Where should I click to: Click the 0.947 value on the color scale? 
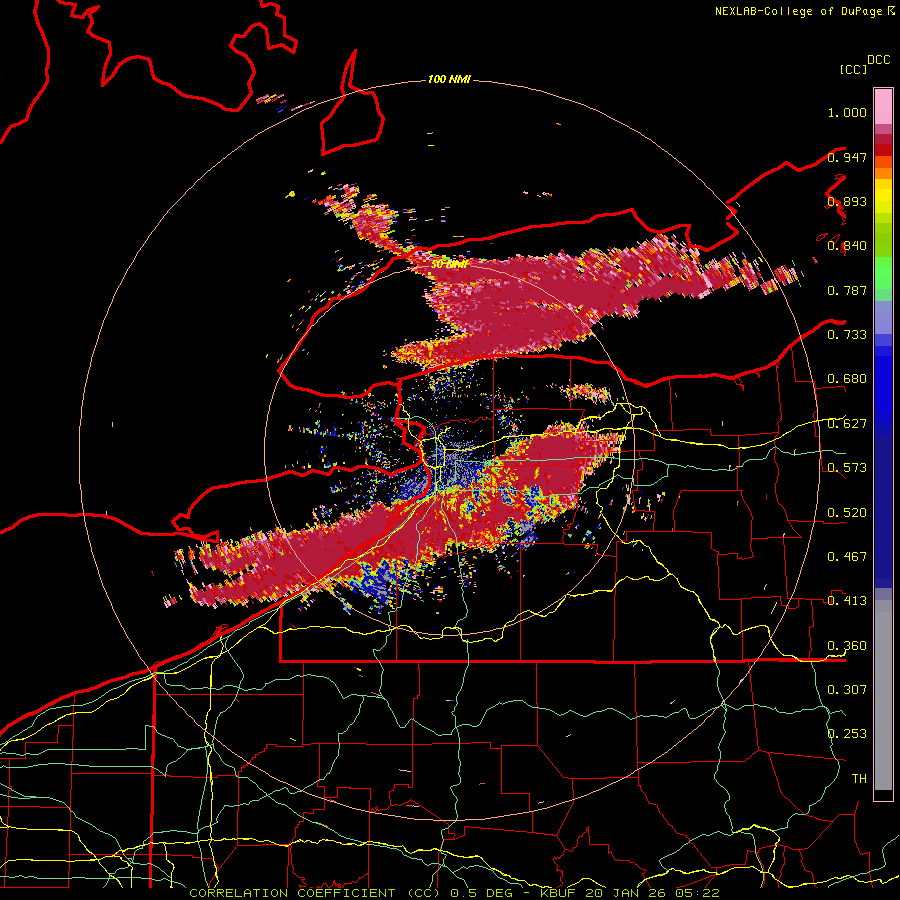click(847, 157)
